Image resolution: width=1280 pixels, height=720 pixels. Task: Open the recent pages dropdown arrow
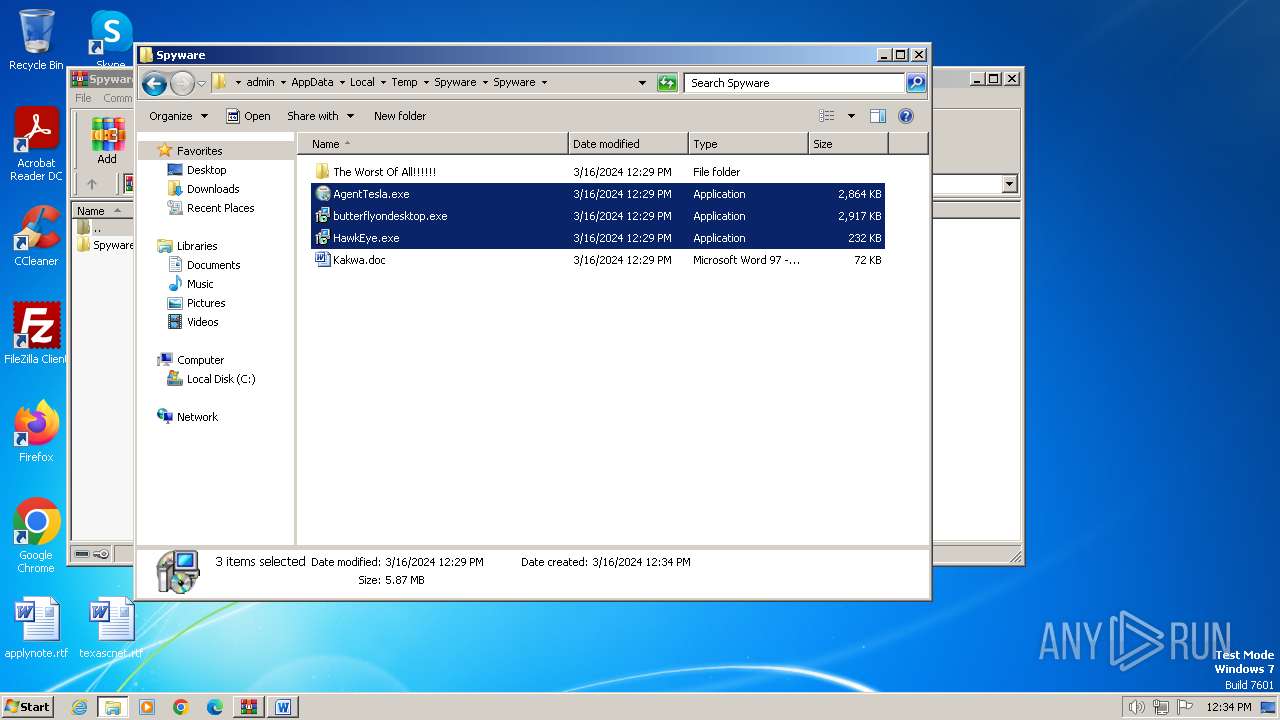[x=201, y=84]
